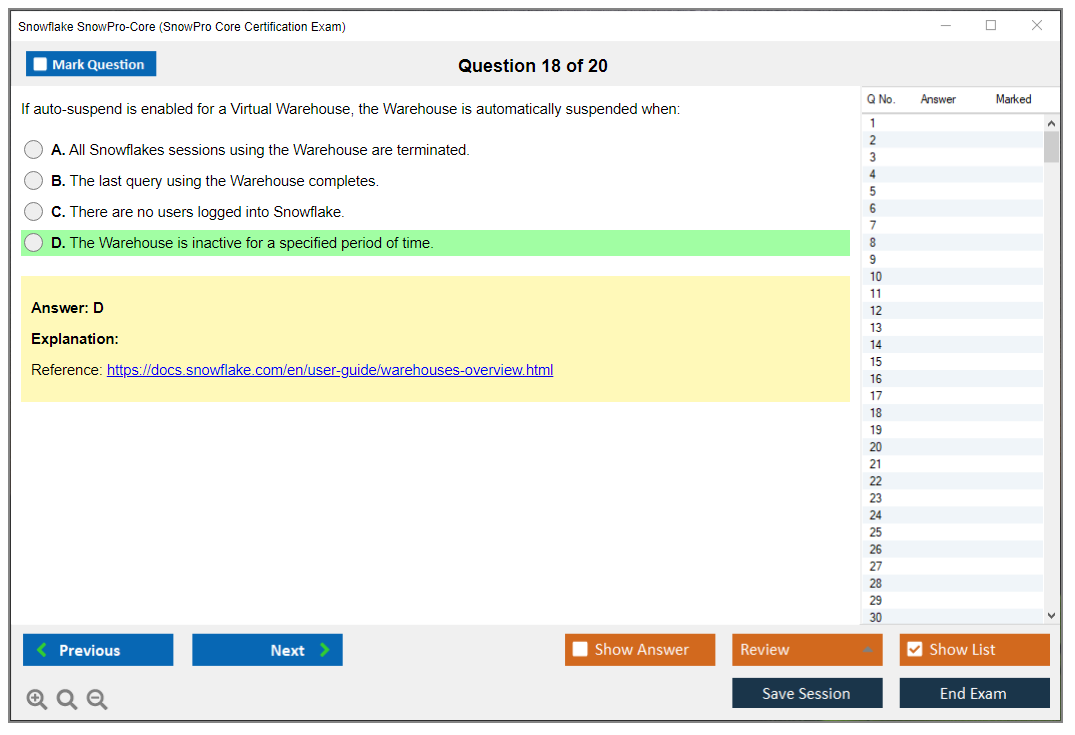Maximize the exam window
Image resolution: width=1075 pixels, height=735 pixels.
point(991,26)
